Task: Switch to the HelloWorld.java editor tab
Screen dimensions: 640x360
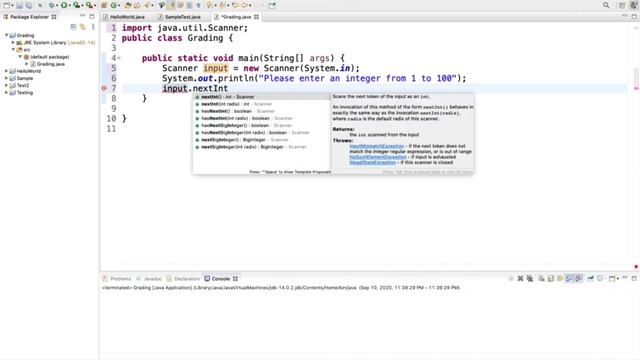Action: tap(127, 17)
